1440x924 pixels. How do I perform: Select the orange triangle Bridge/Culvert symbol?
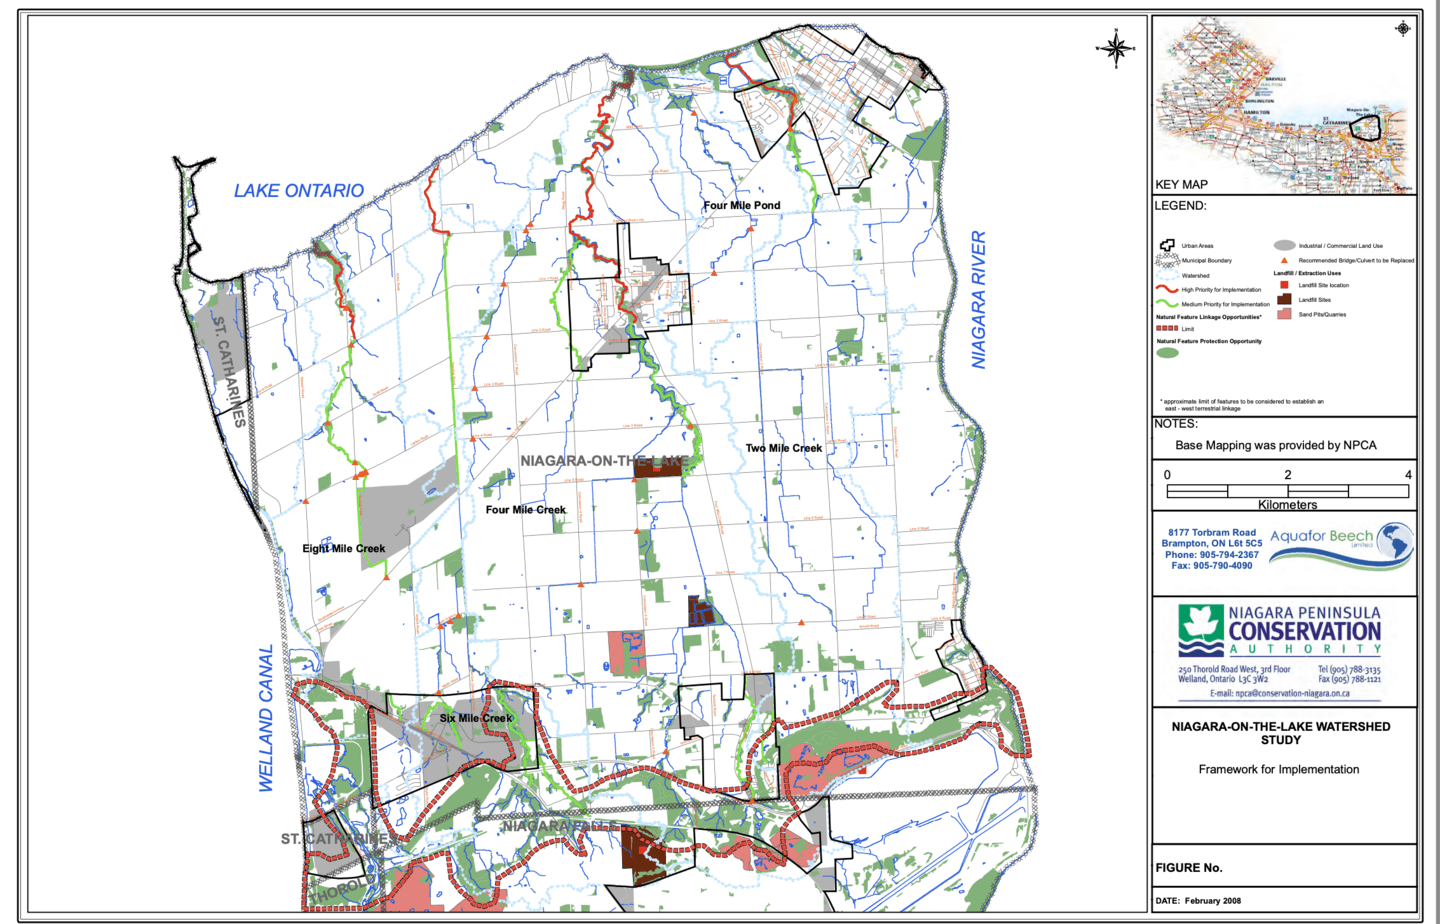tap(1284, 260)
